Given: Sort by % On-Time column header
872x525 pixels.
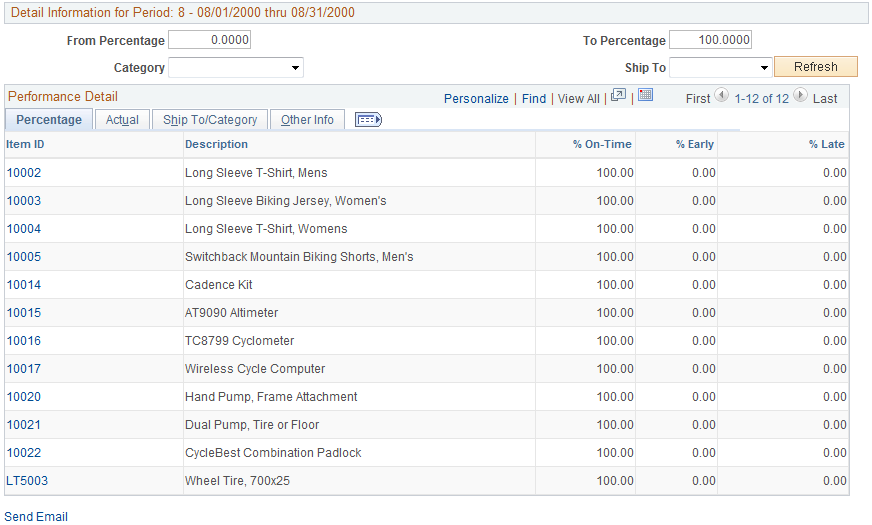Looking at the screenshot, I should pyautogui.click(x=602, y=145).
